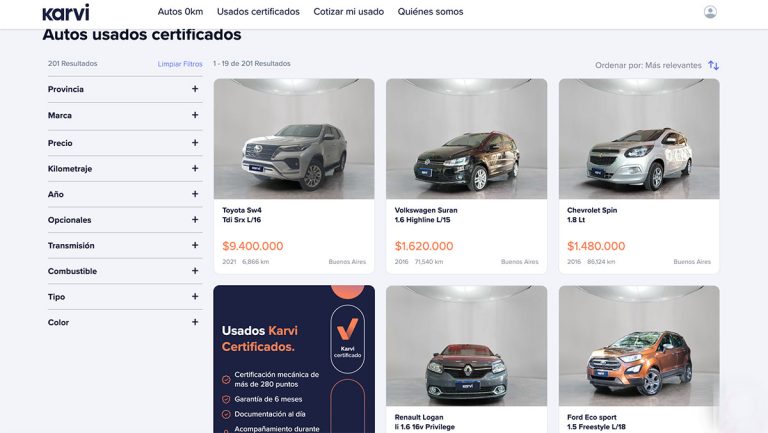Click the sort order arrows icon
Viewport: 768px width, 433px height.
[713, 65]
